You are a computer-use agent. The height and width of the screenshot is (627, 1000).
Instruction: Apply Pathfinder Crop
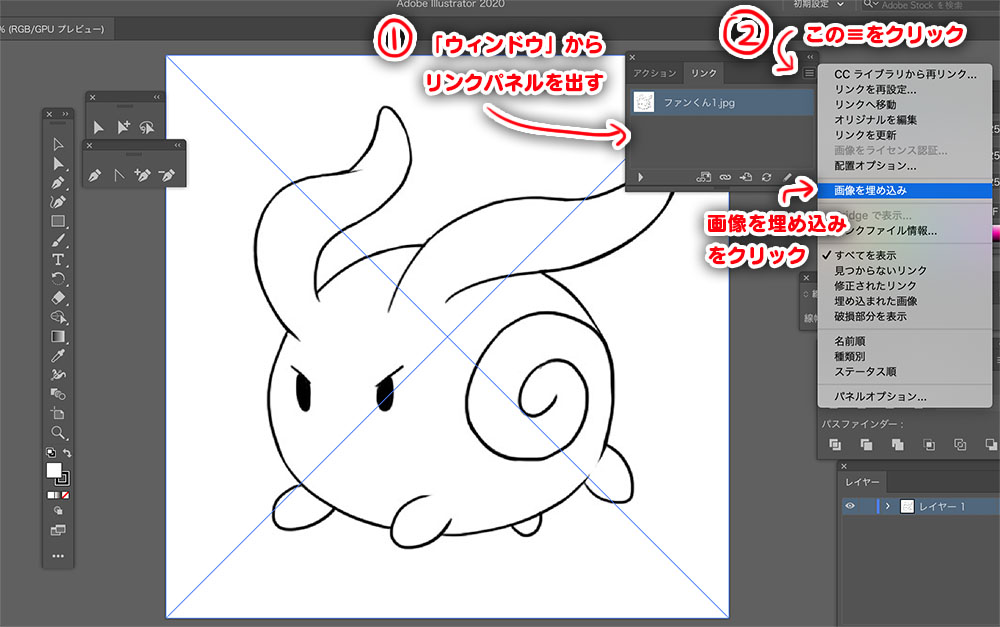pyautogui.click(x=929, y=445)
